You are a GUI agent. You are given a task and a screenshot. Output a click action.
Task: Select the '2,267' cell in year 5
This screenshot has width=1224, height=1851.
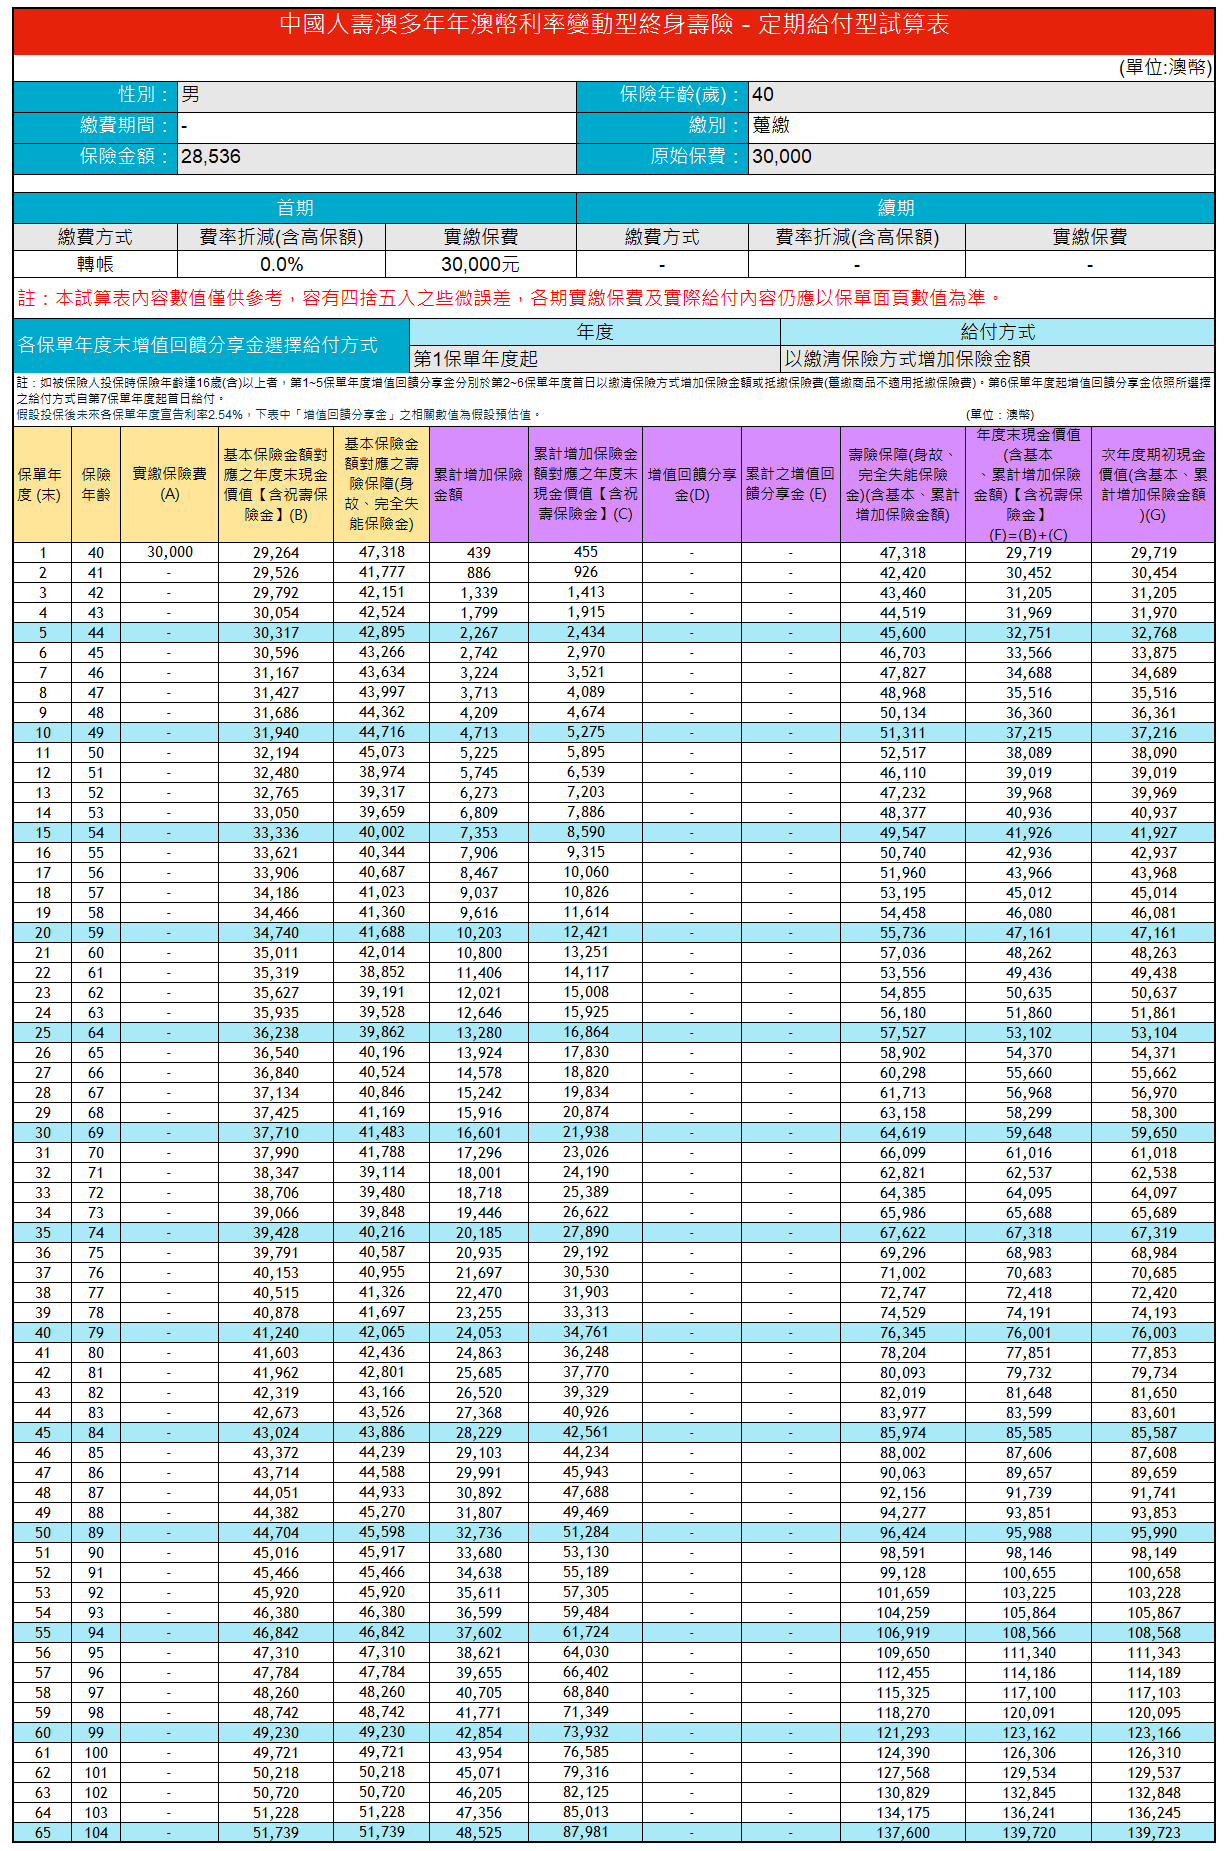pyautogui.click(x=479, y=633)
